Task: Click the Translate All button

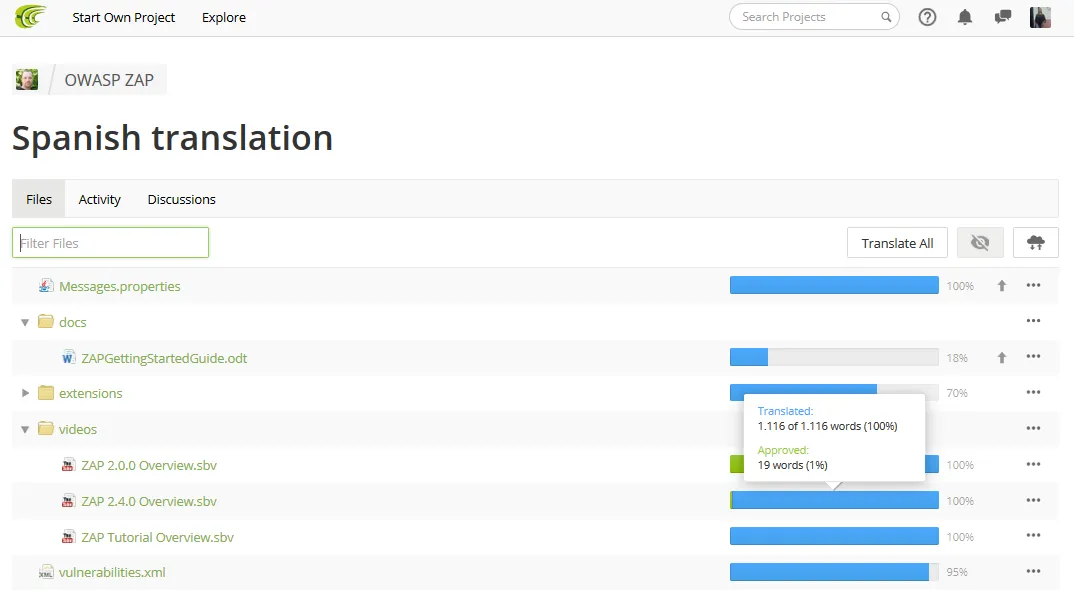Action: tap(897, 242)
